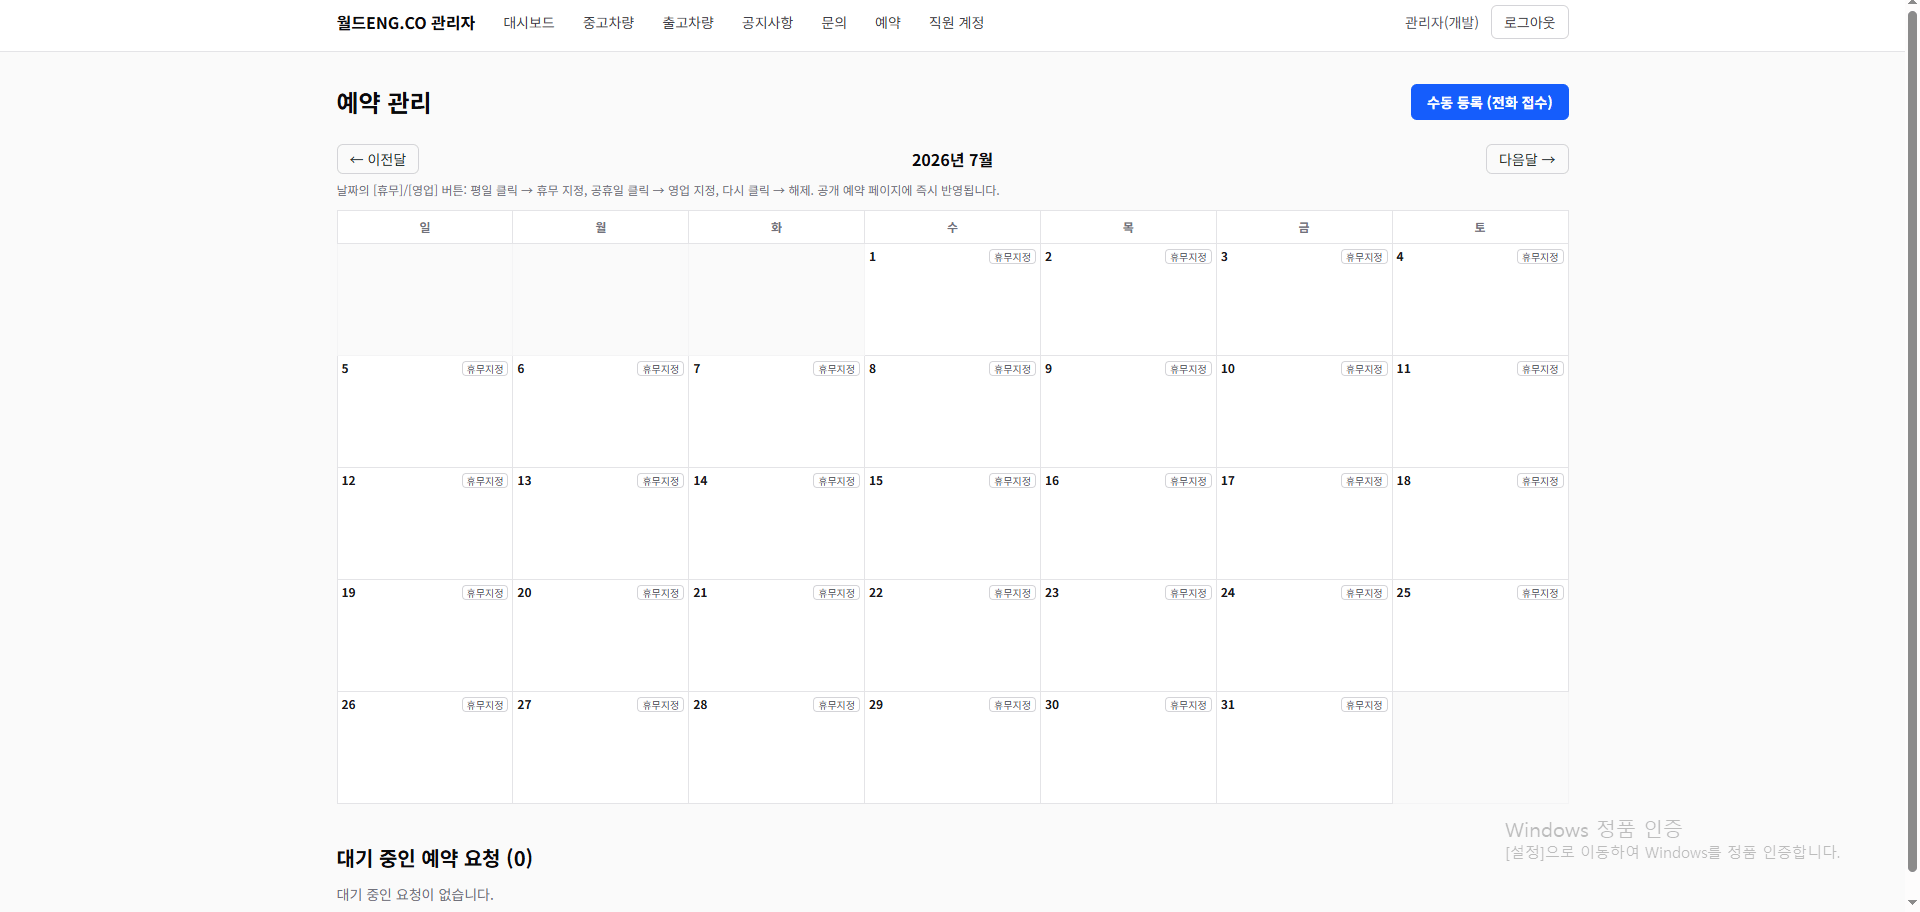Screen dimensions: 1920x912
Task: Toggle 휴무지정 for July 3
Action: point(1364,257)
